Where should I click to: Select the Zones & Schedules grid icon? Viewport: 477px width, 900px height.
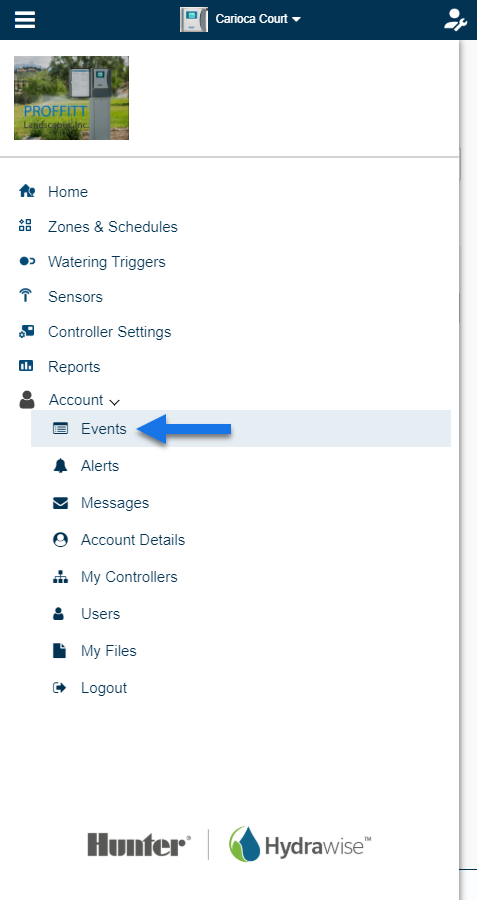(25, 226)
